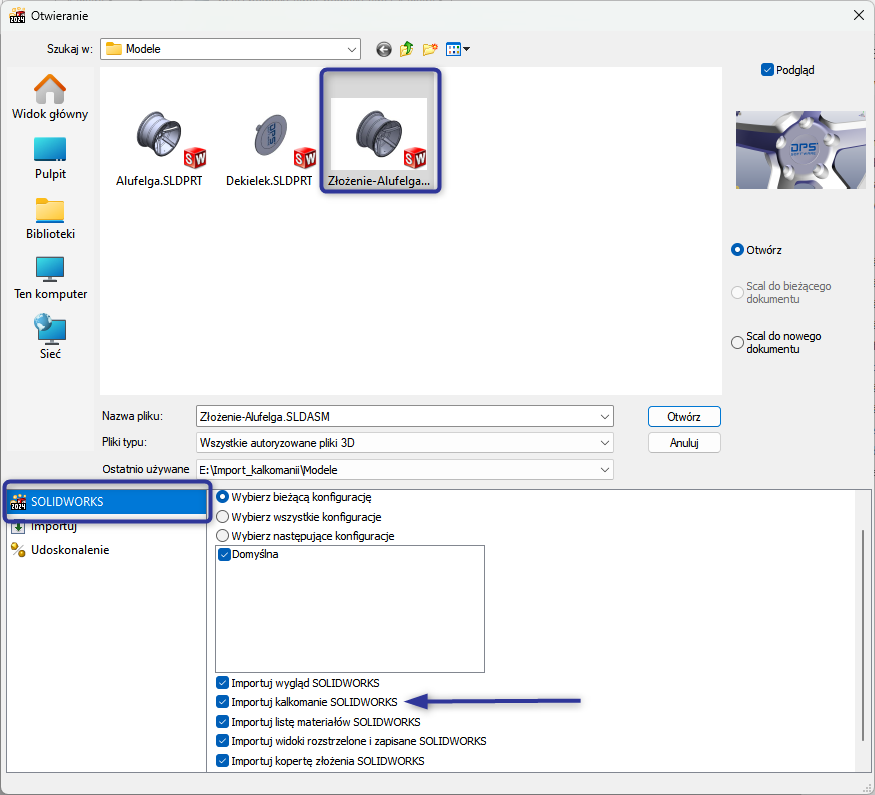Click the Anuluj button

pos(684,442)
